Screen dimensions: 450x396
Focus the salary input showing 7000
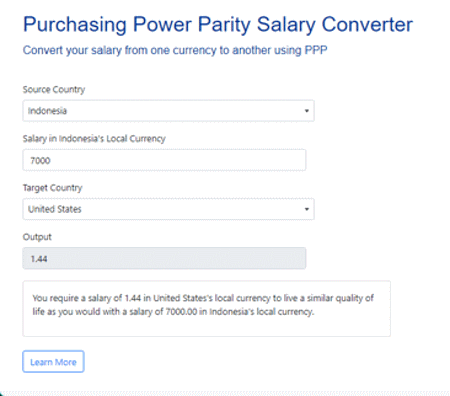(x=164, y=160)
